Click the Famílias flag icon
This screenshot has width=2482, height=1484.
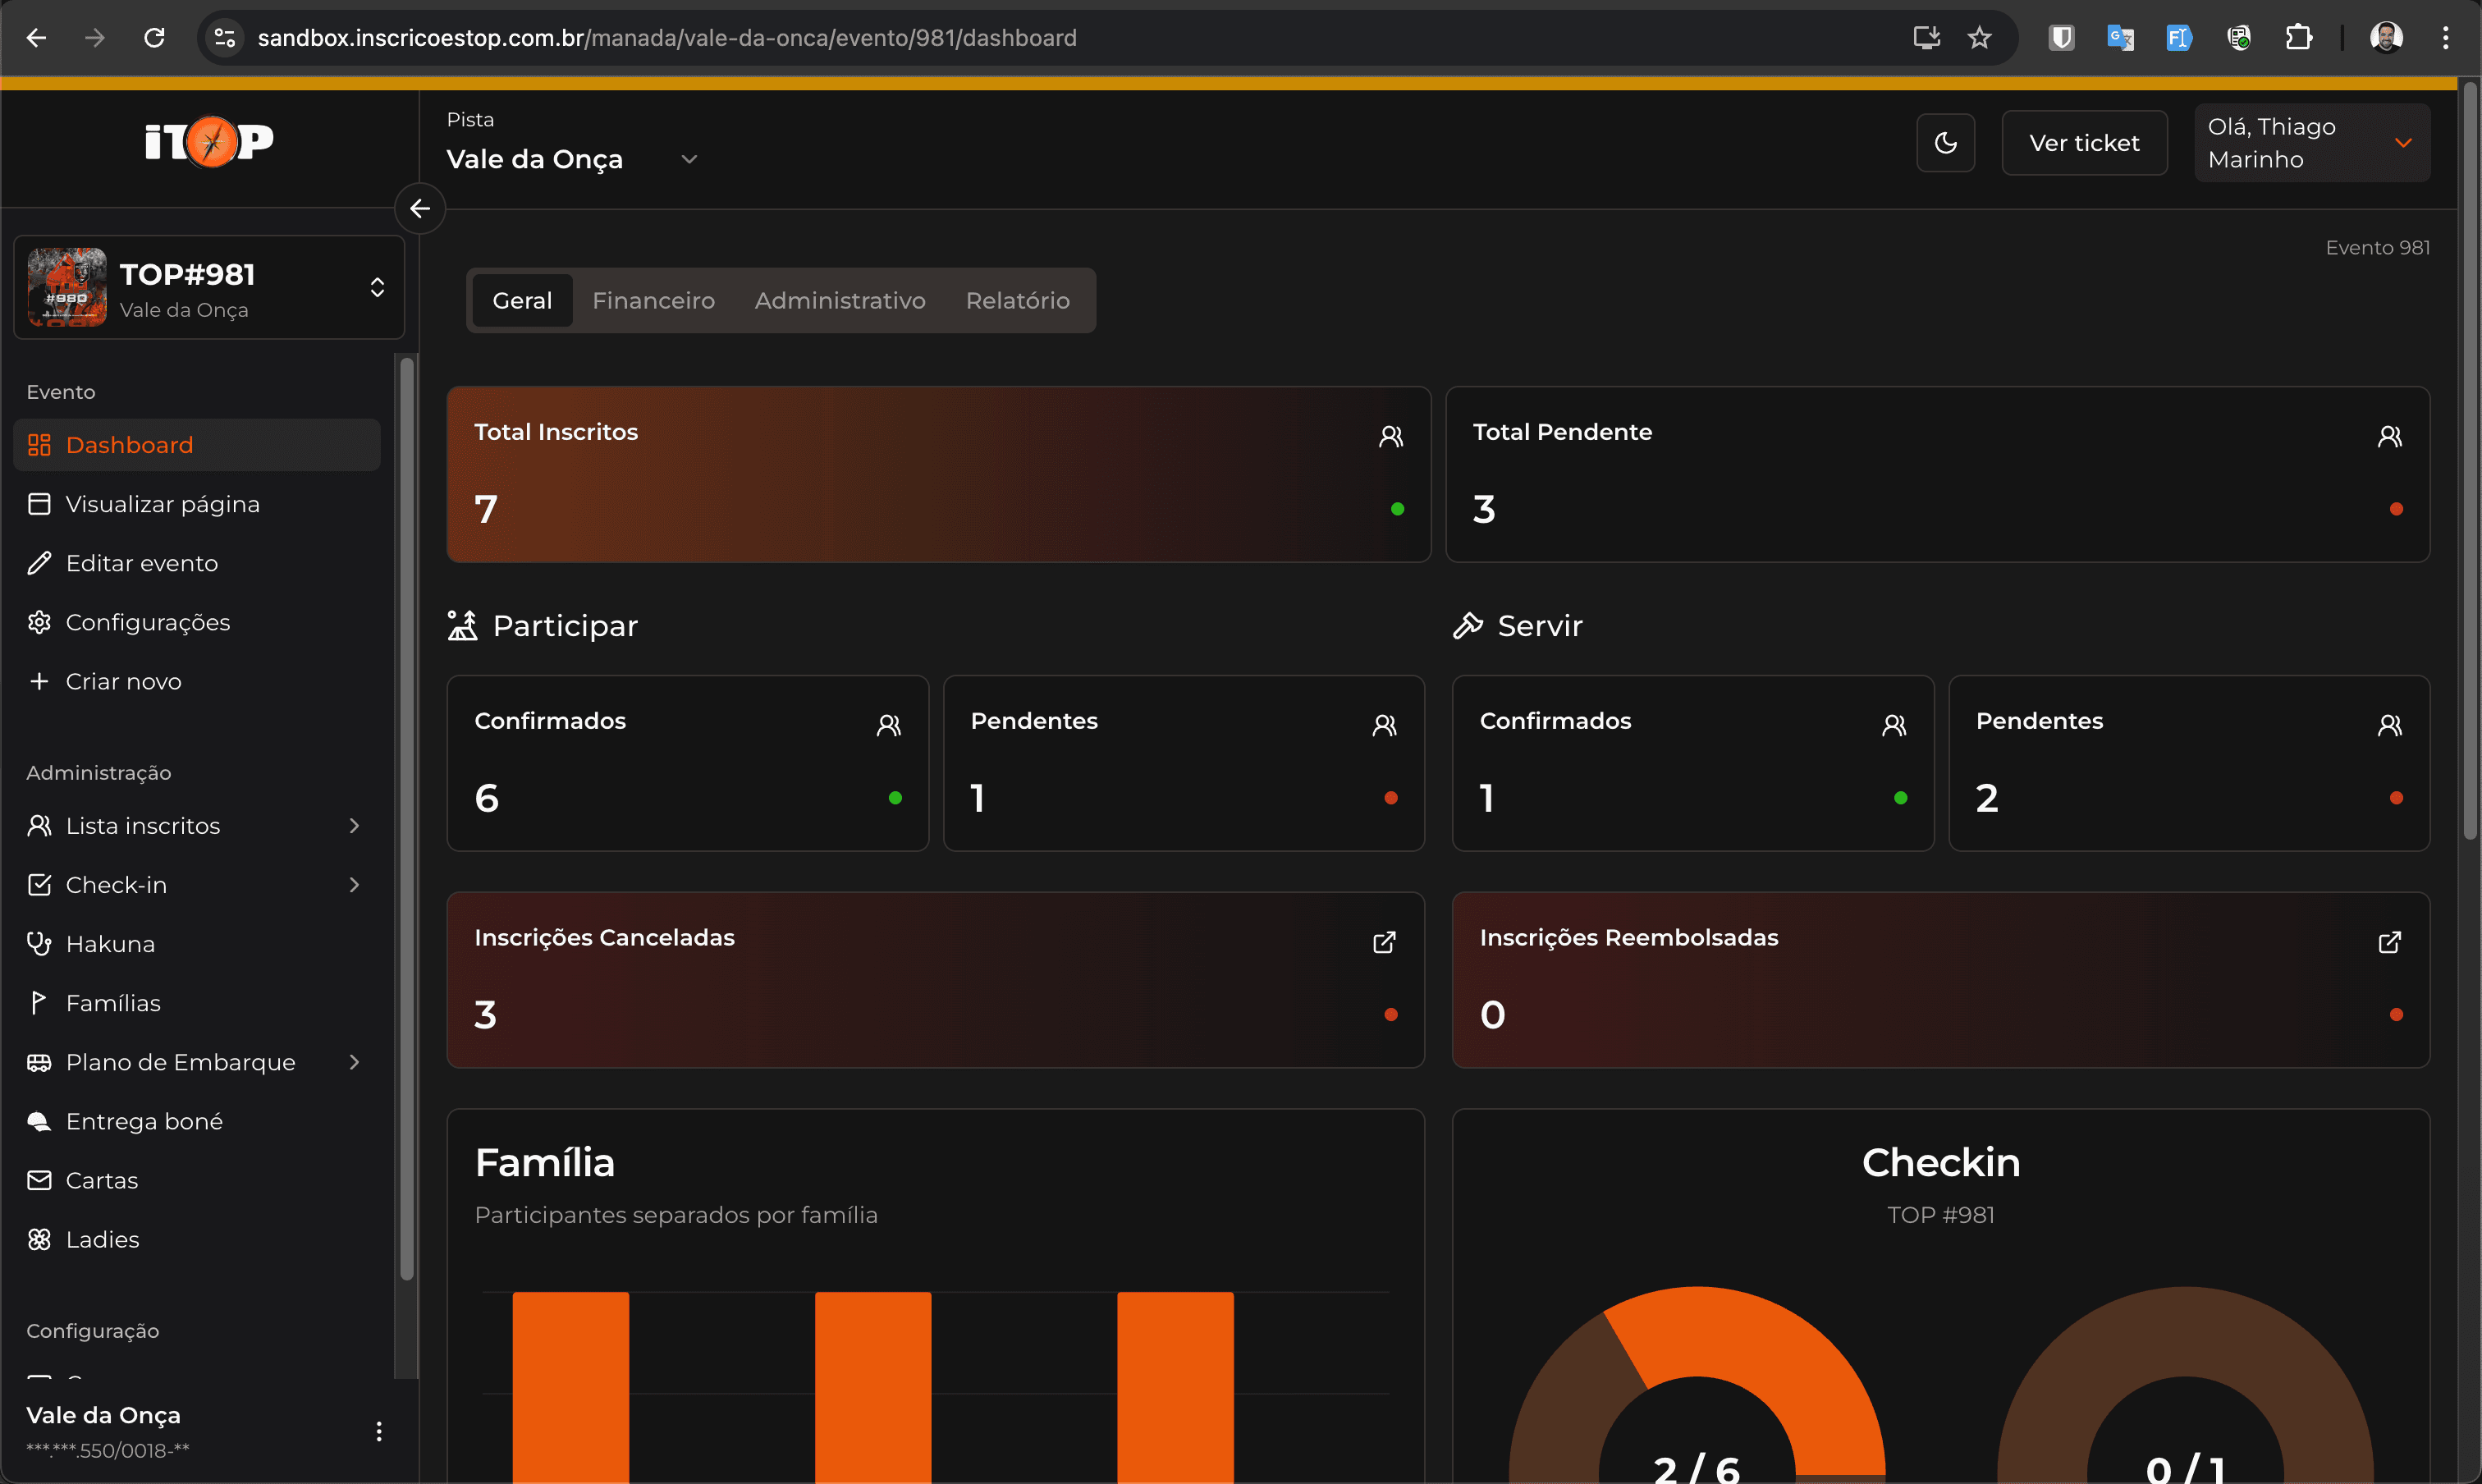(39, 1003)
